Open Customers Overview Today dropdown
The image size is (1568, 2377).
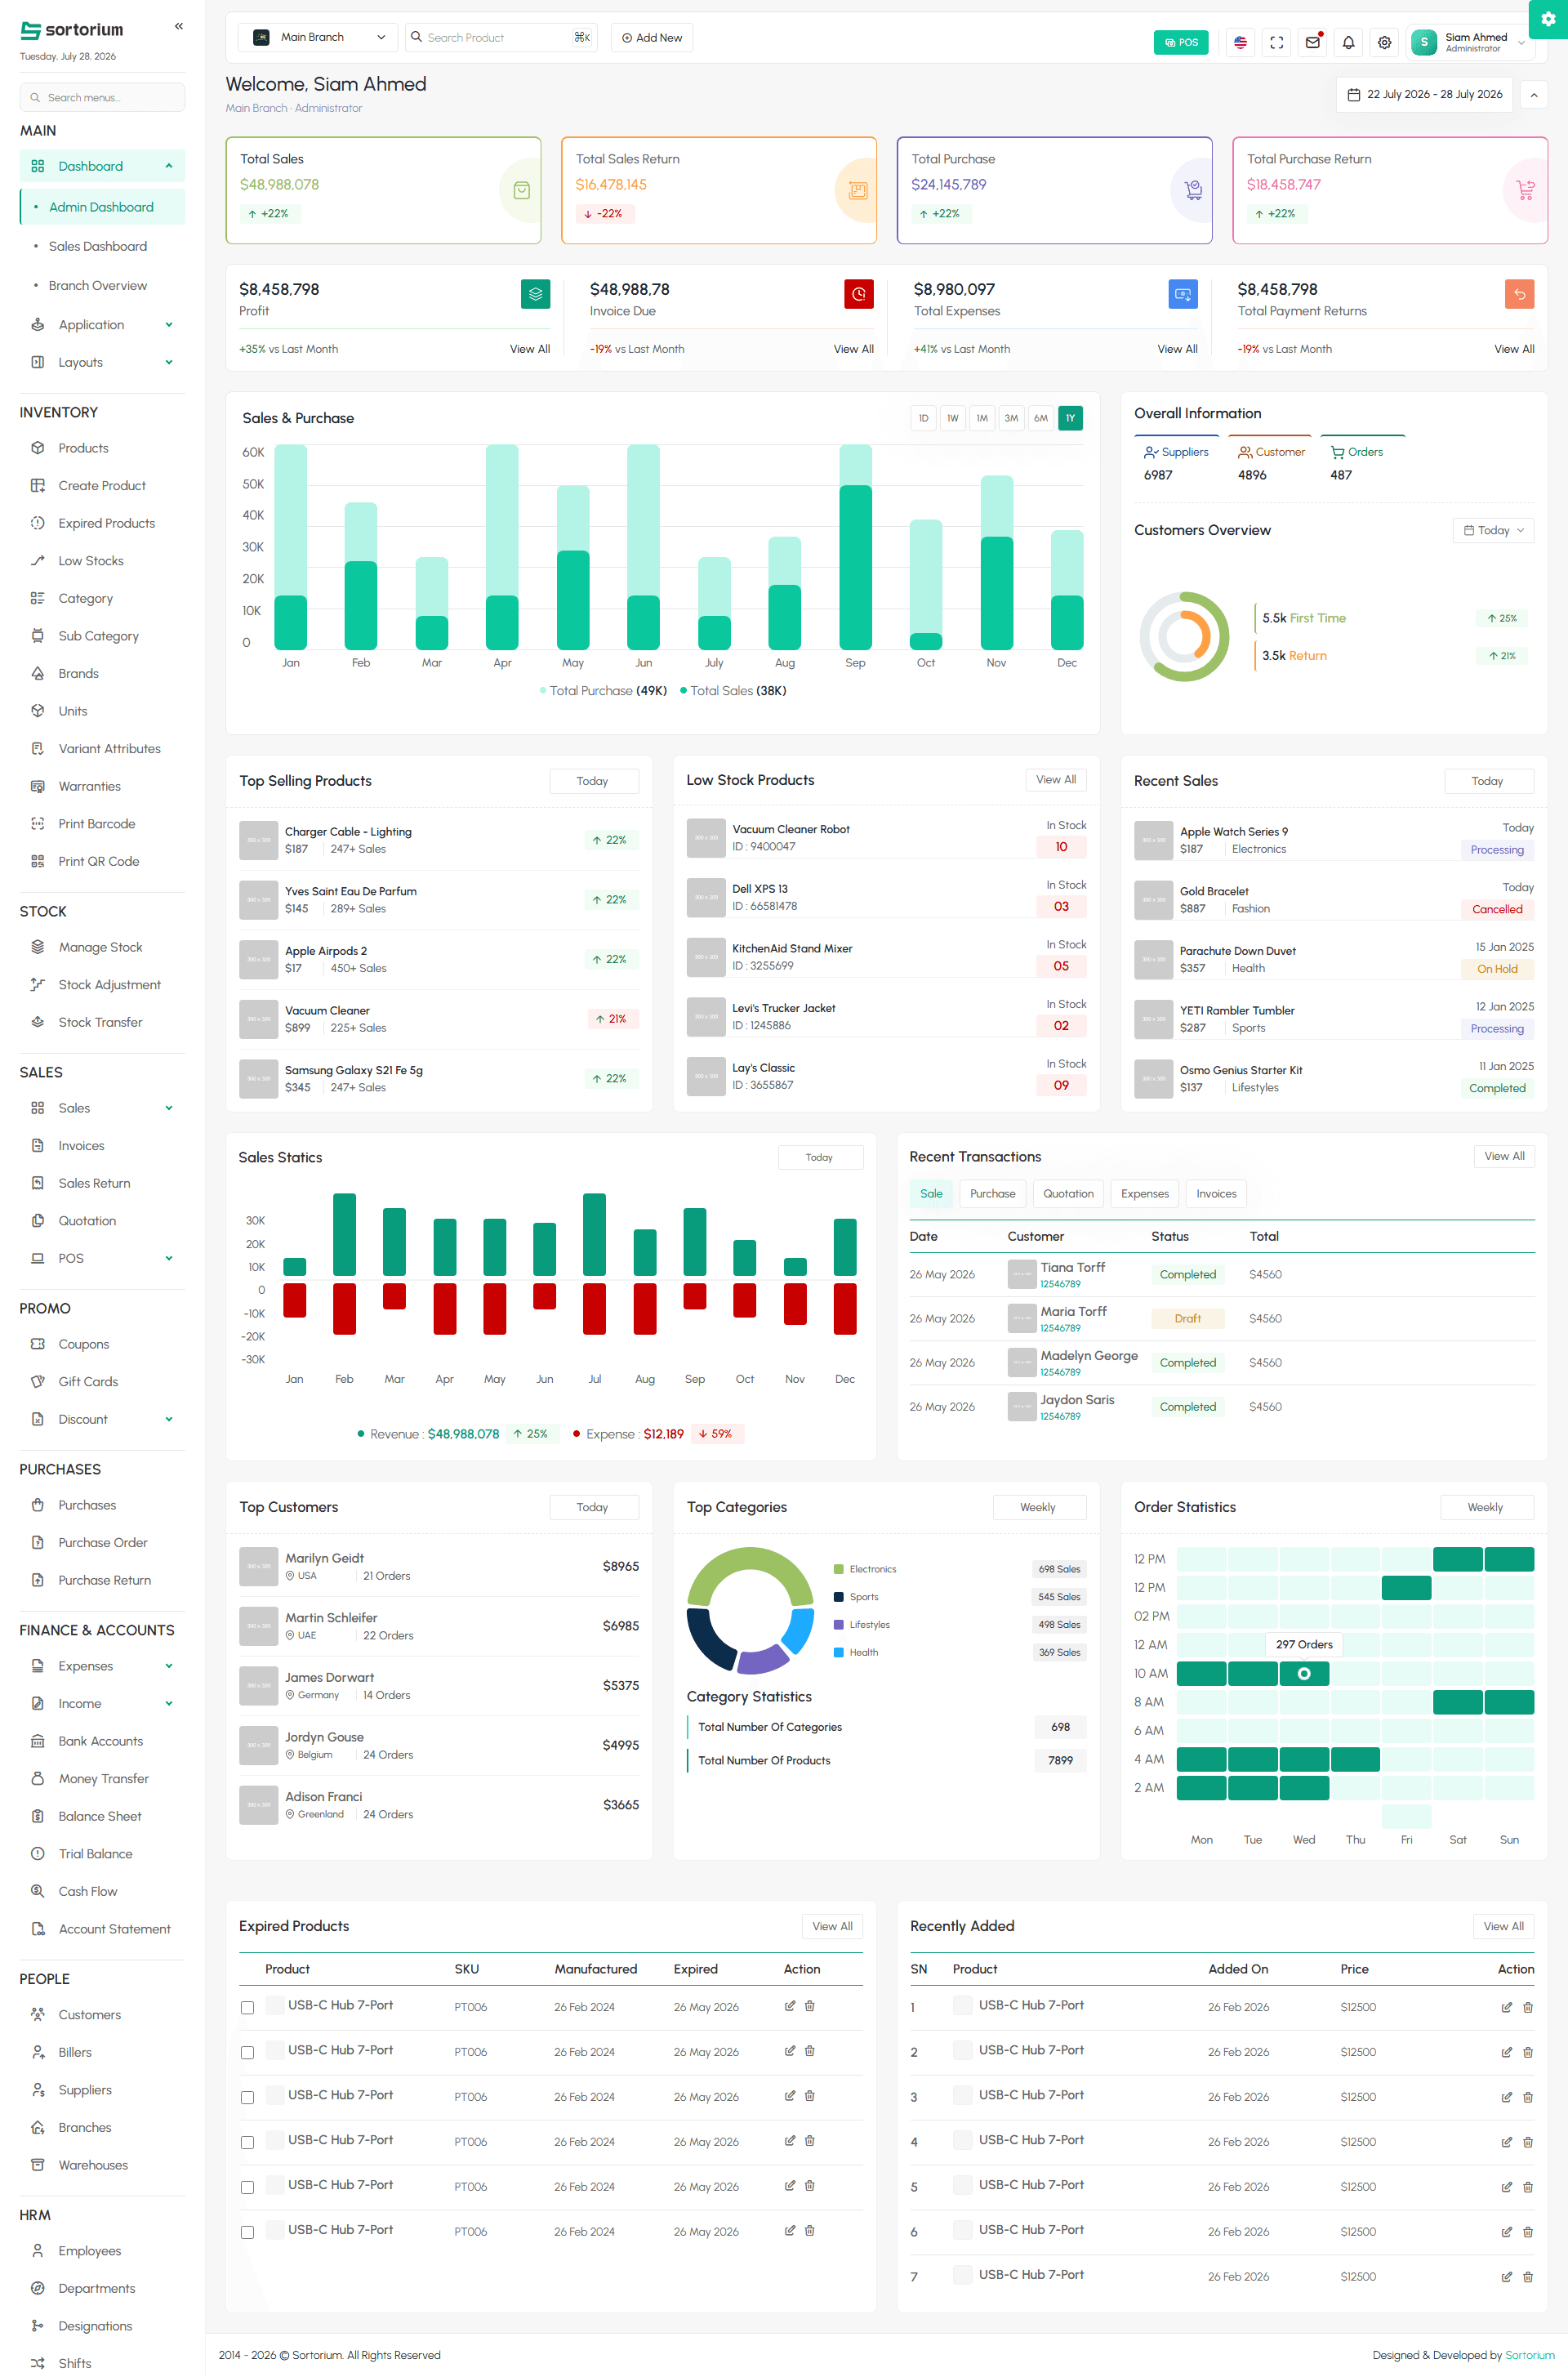1493,530
